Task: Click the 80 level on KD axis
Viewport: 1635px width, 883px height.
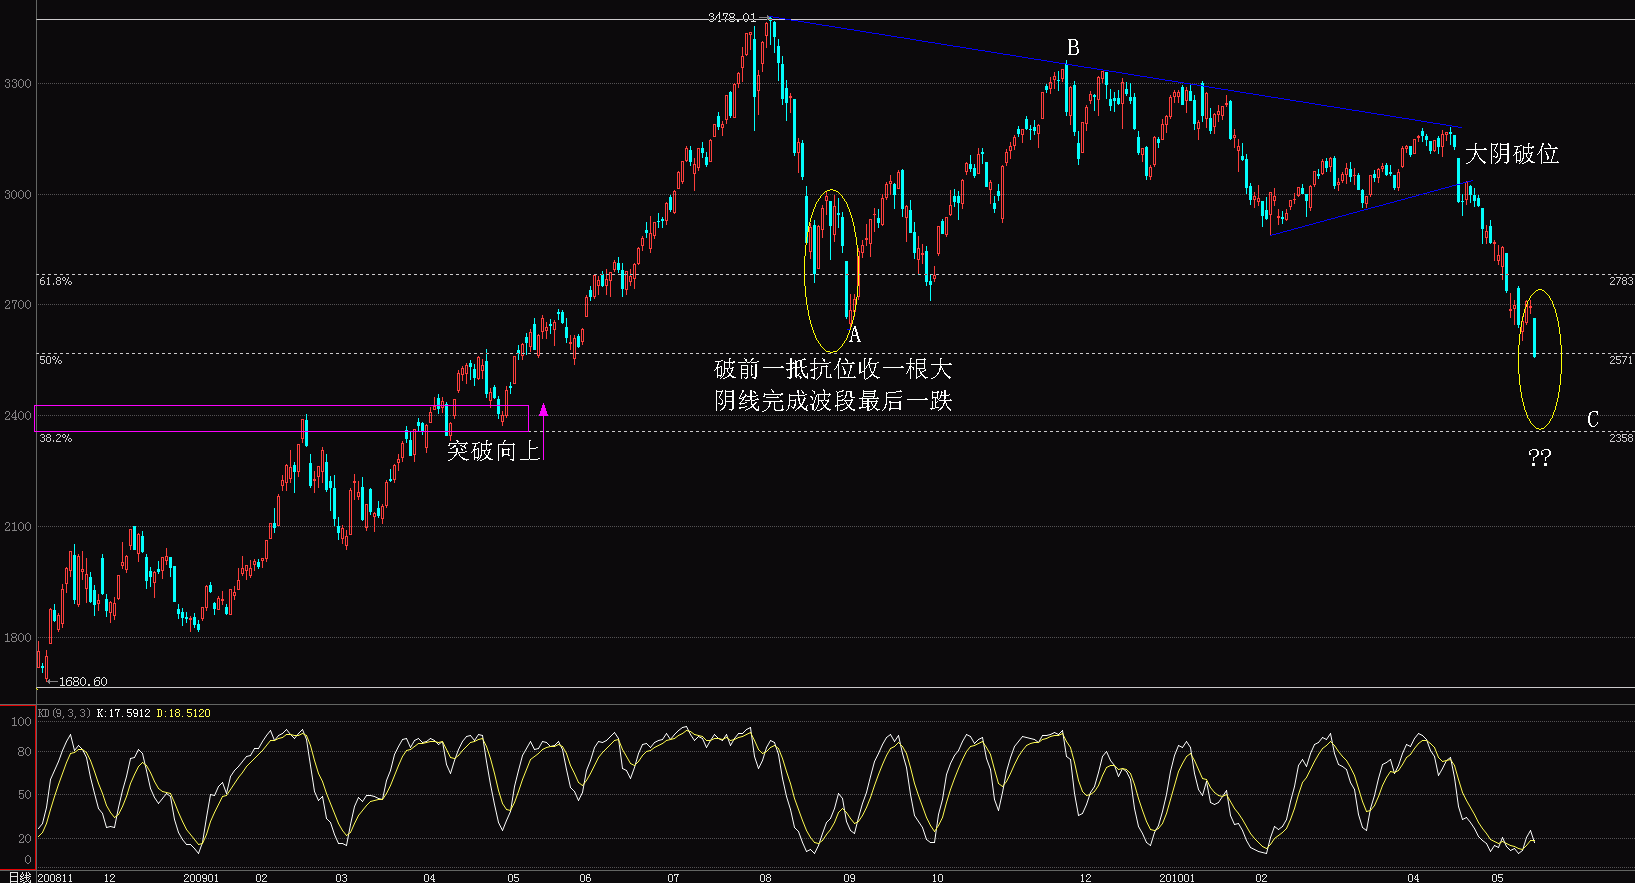Action: 24,752
